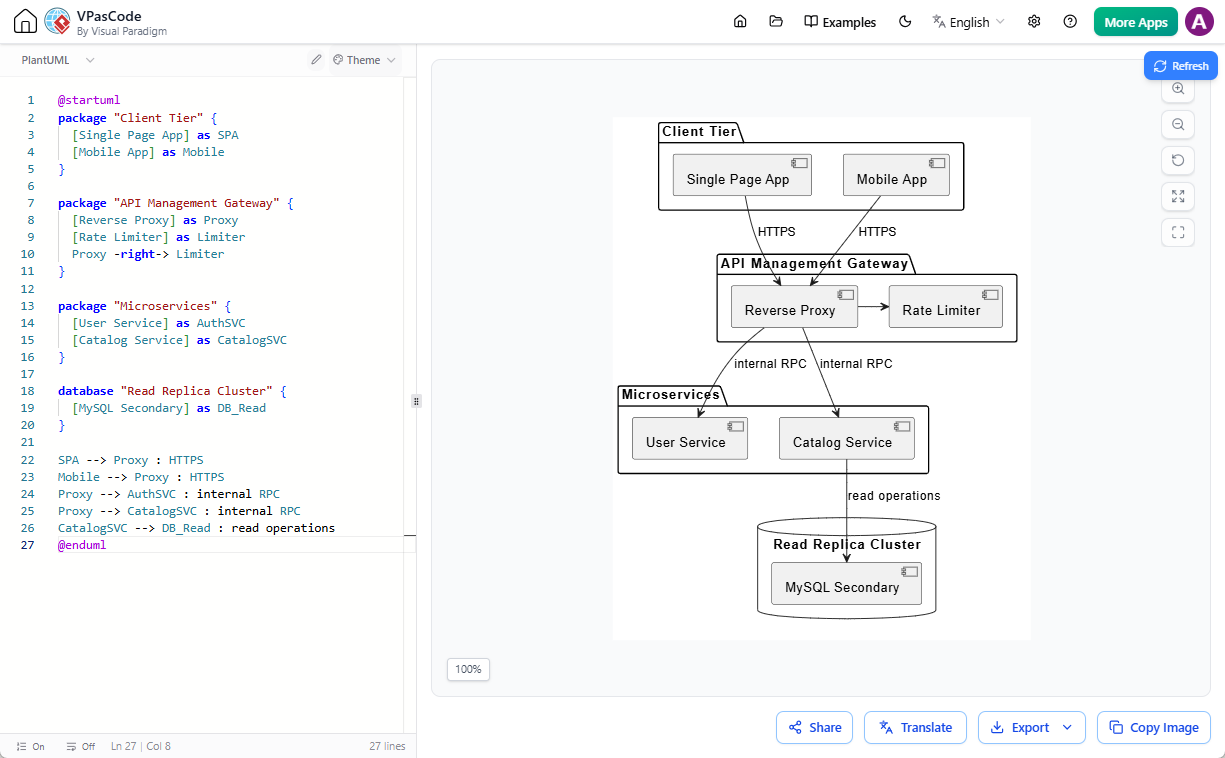This screenshot has height=758, width=1225.
Task: Click line number 13 in gutter
Action: coord(30,306)
